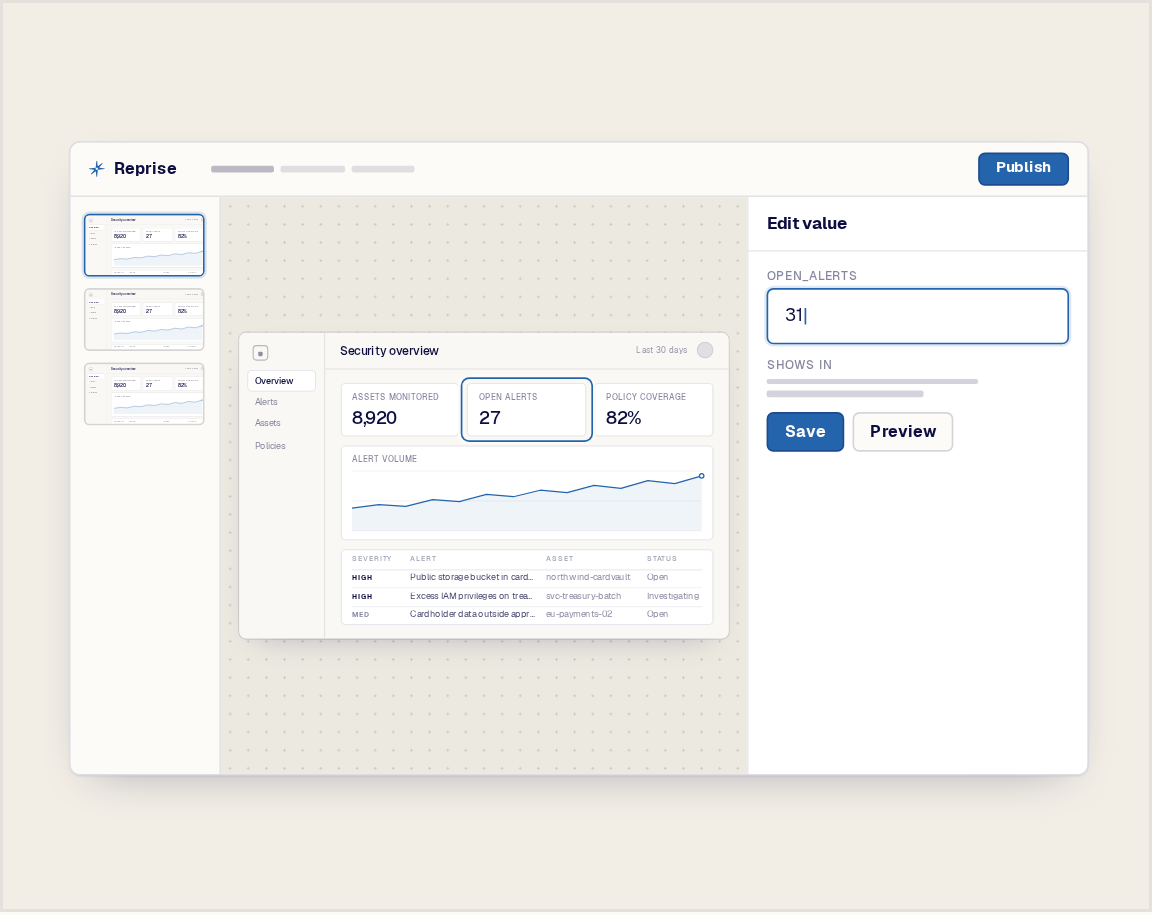Viewport: 1152px width, 915px height.
Task: Click the Edit value panel heading
Action: (x=807, y=224)
